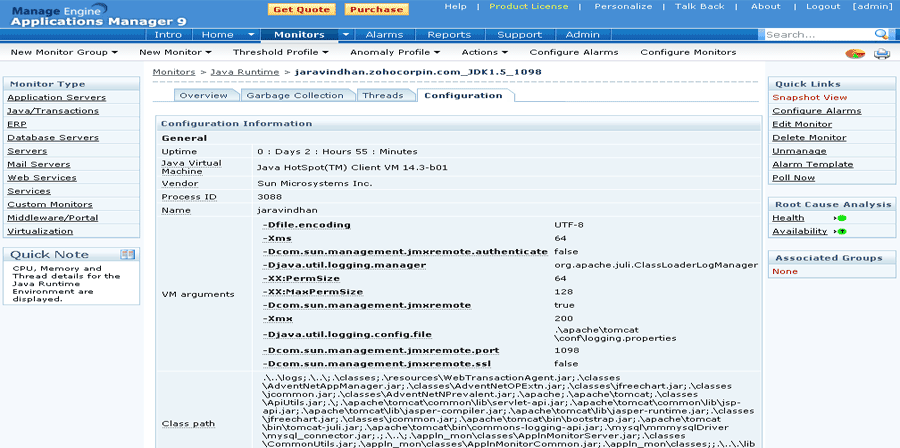Open the printer-friendly view icon

click(882, 54)
